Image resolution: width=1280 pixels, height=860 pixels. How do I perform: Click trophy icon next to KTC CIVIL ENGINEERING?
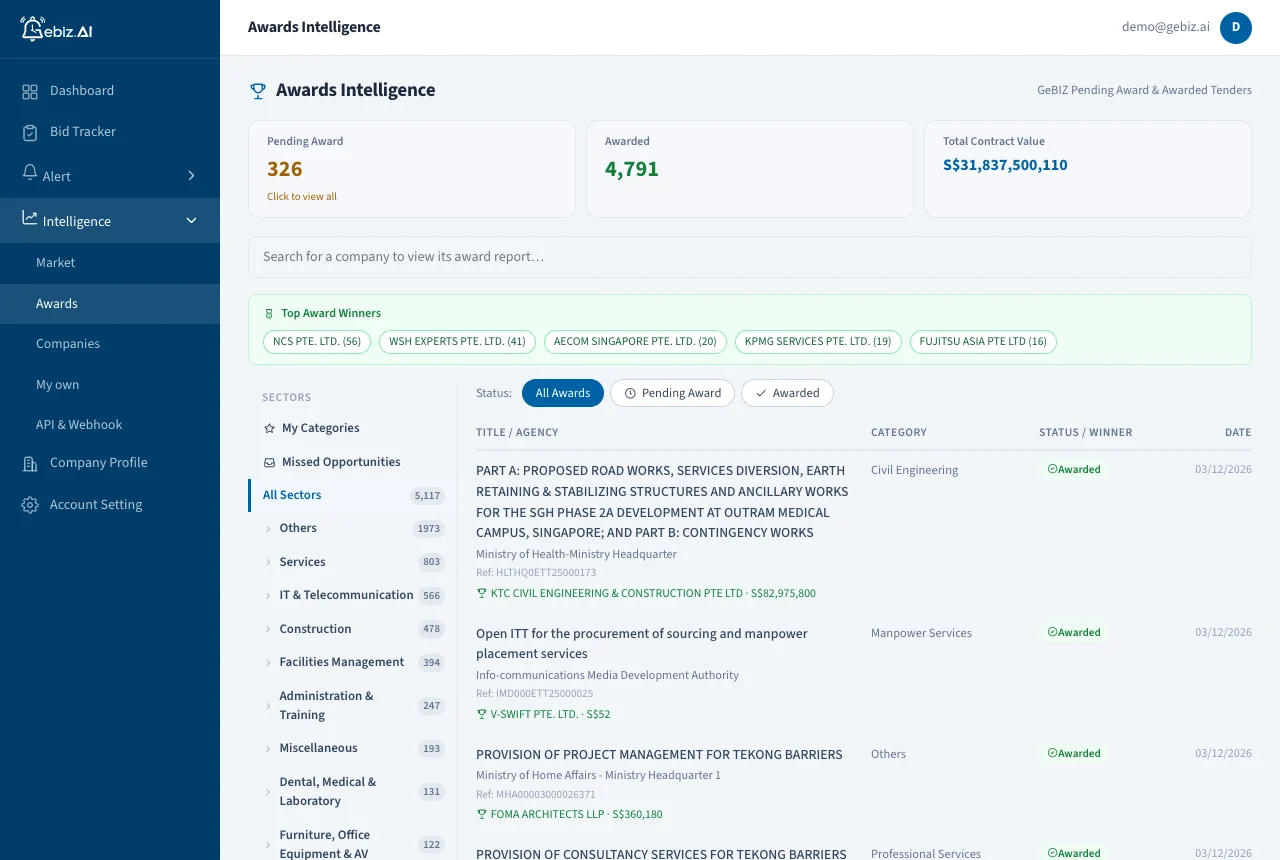482,594
